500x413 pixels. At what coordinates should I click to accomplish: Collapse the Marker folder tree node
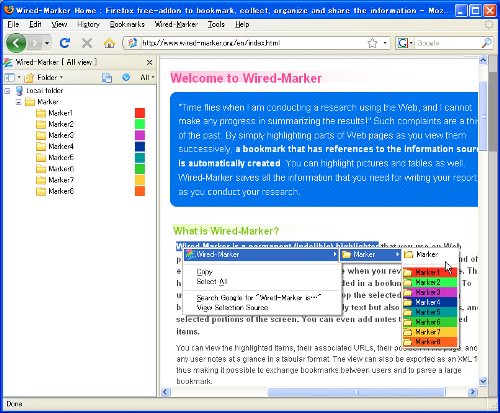coord(18,102)
